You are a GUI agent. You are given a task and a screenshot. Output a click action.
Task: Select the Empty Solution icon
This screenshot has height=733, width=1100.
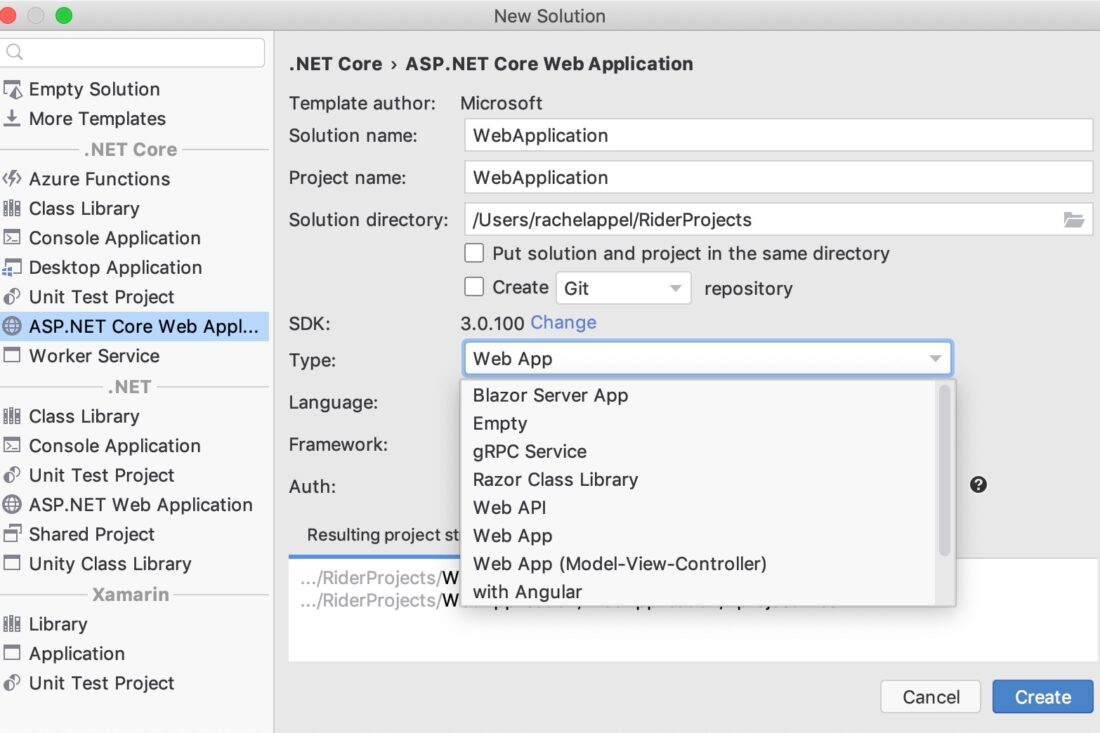point(12,90)
